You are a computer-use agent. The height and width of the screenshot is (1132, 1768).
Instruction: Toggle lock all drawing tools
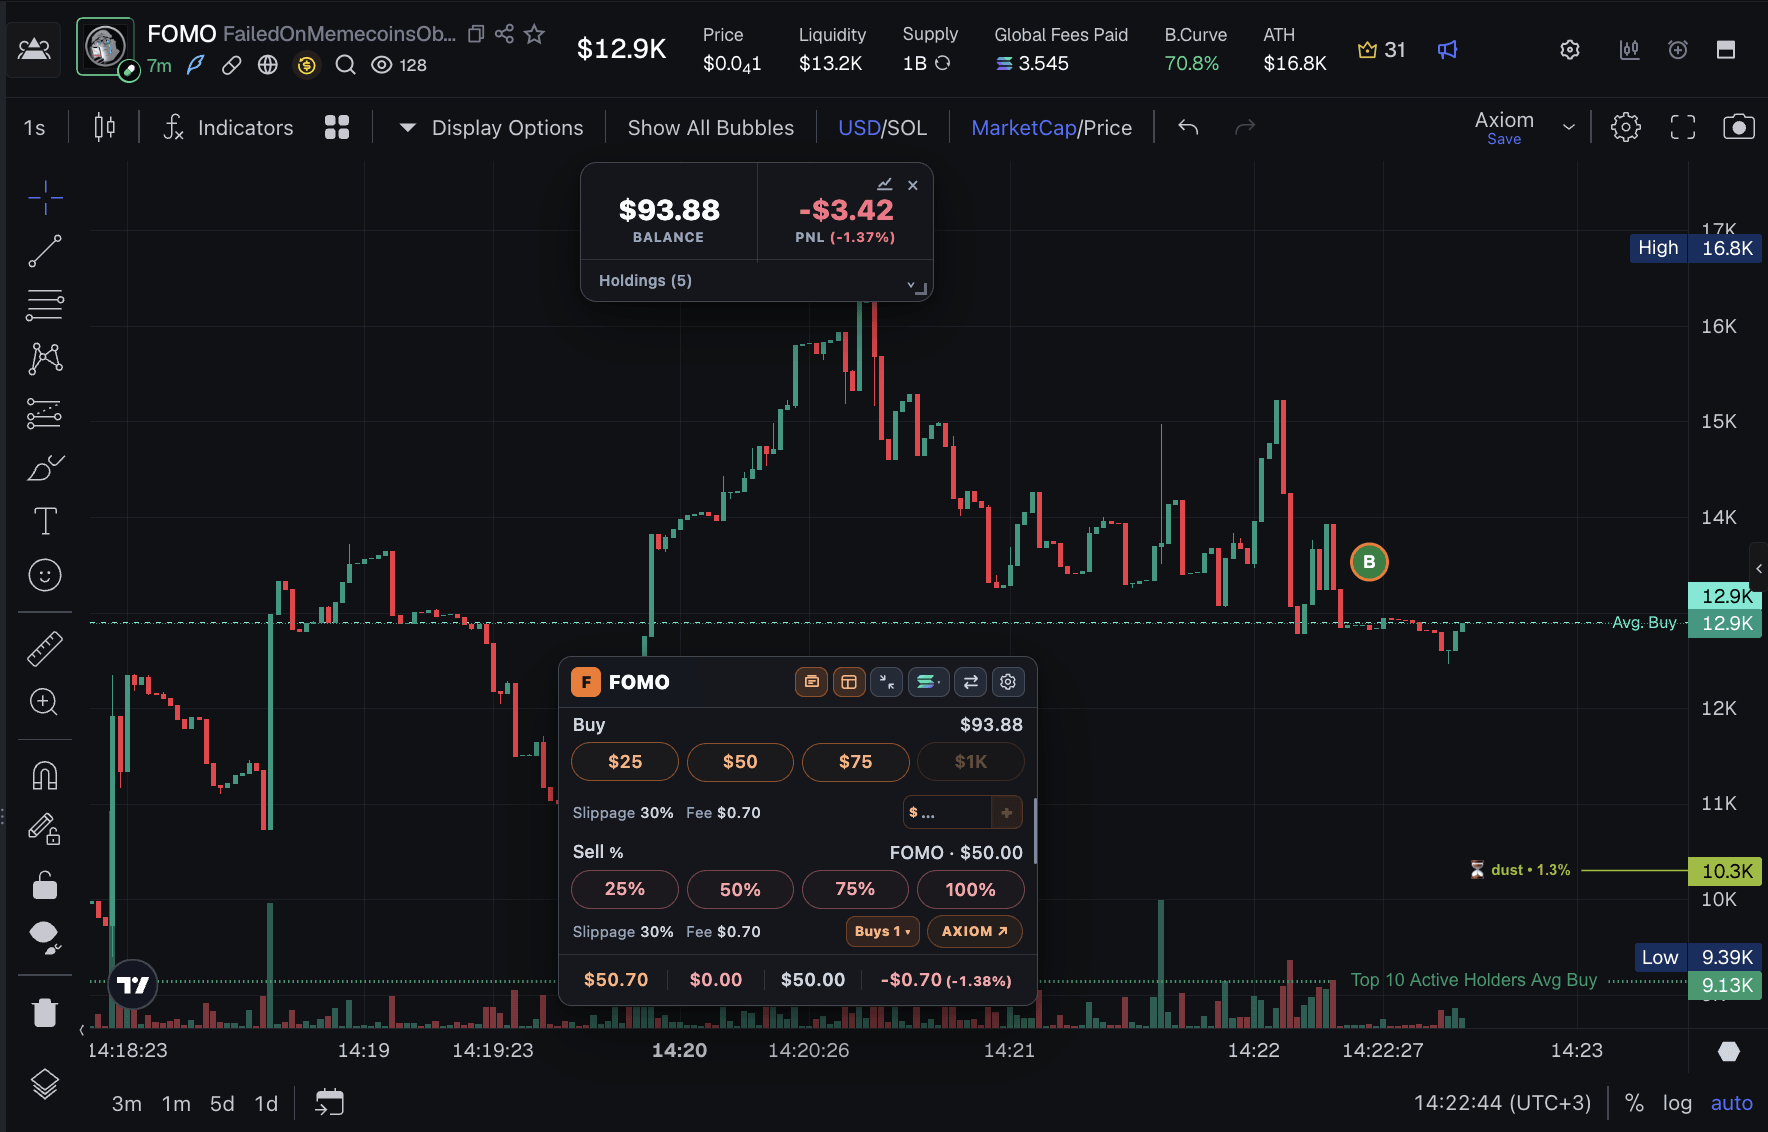point(45,885)
